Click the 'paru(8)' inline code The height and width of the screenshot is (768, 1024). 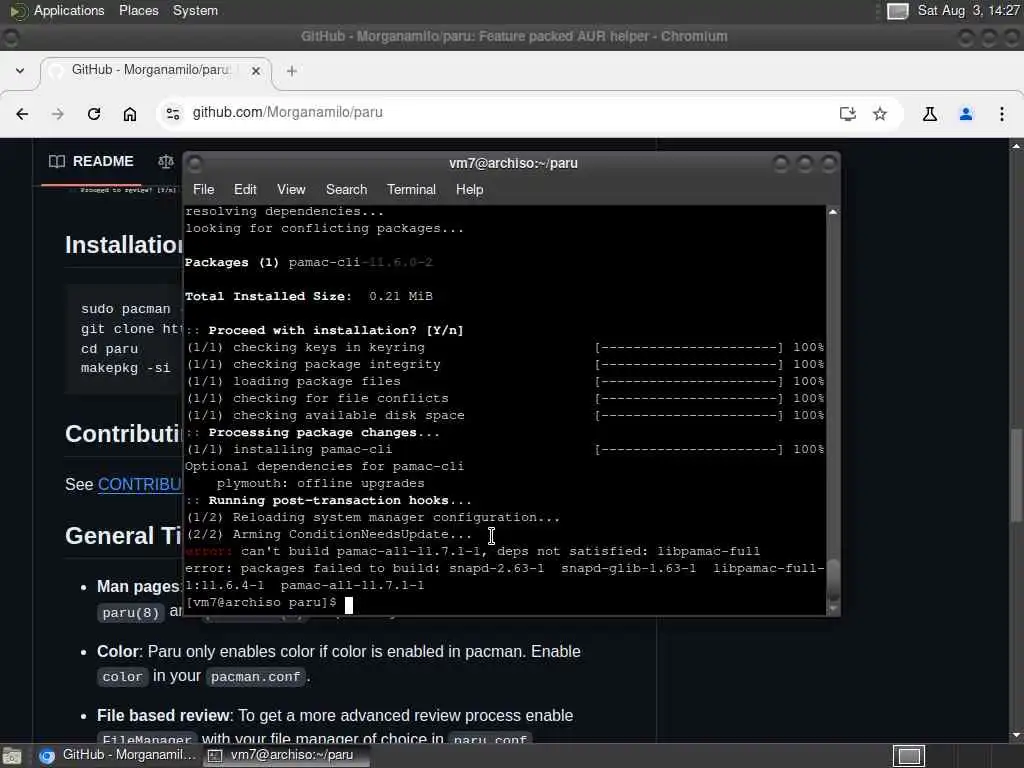click(131, 613)
